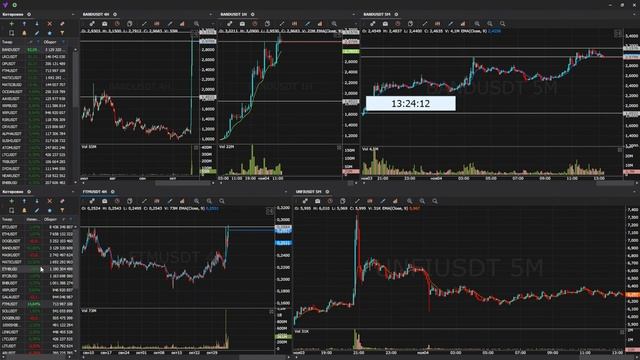This screenshot has width=640, height=360.
Task: Open the BANDUSDT 5M tab's gear settings
Action: pos(396,14)
